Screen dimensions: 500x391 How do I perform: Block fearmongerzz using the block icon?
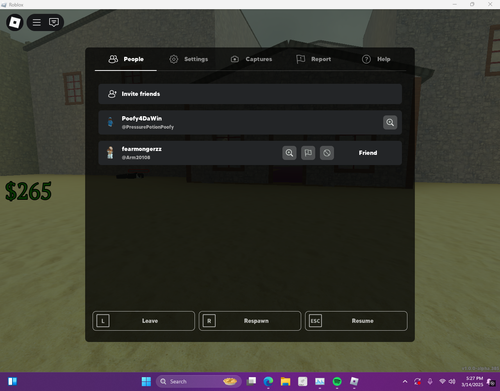(327, 153)
